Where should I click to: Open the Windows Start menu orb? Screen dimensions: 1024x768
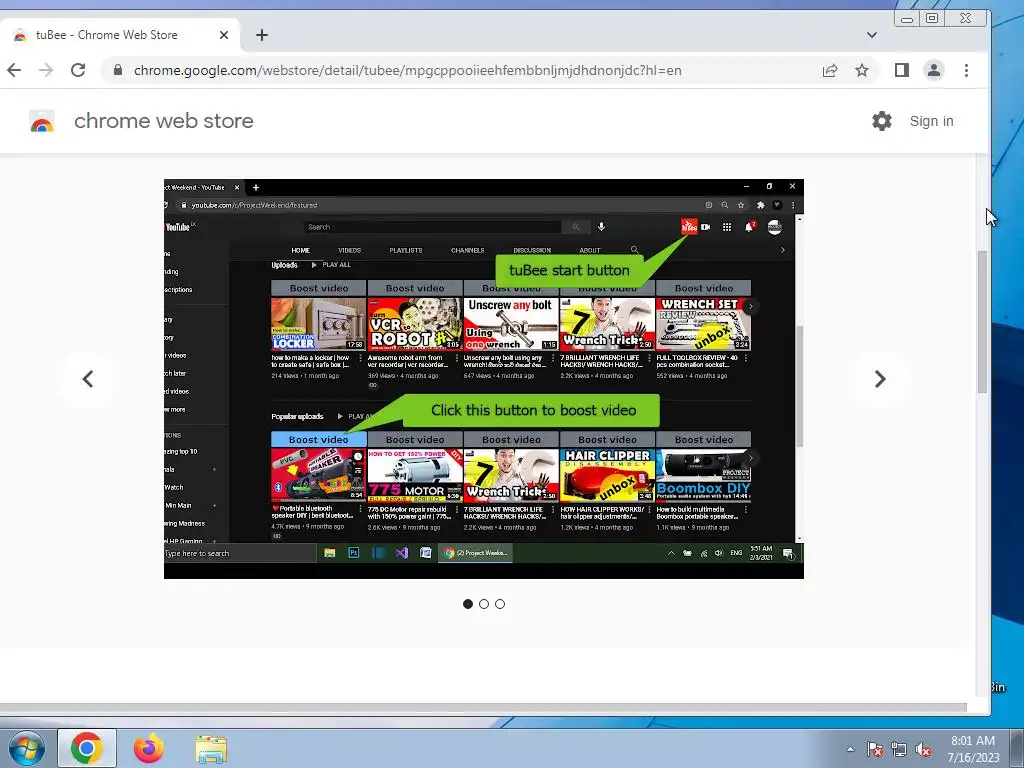tap(26, 748)
